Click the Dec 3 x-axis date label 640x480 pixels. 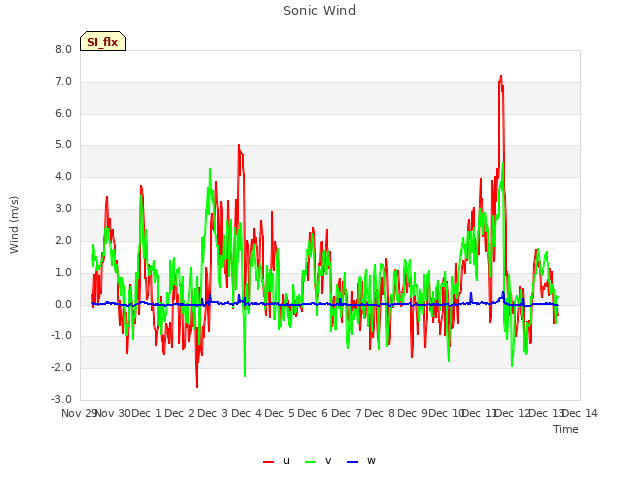pos(213,413)
